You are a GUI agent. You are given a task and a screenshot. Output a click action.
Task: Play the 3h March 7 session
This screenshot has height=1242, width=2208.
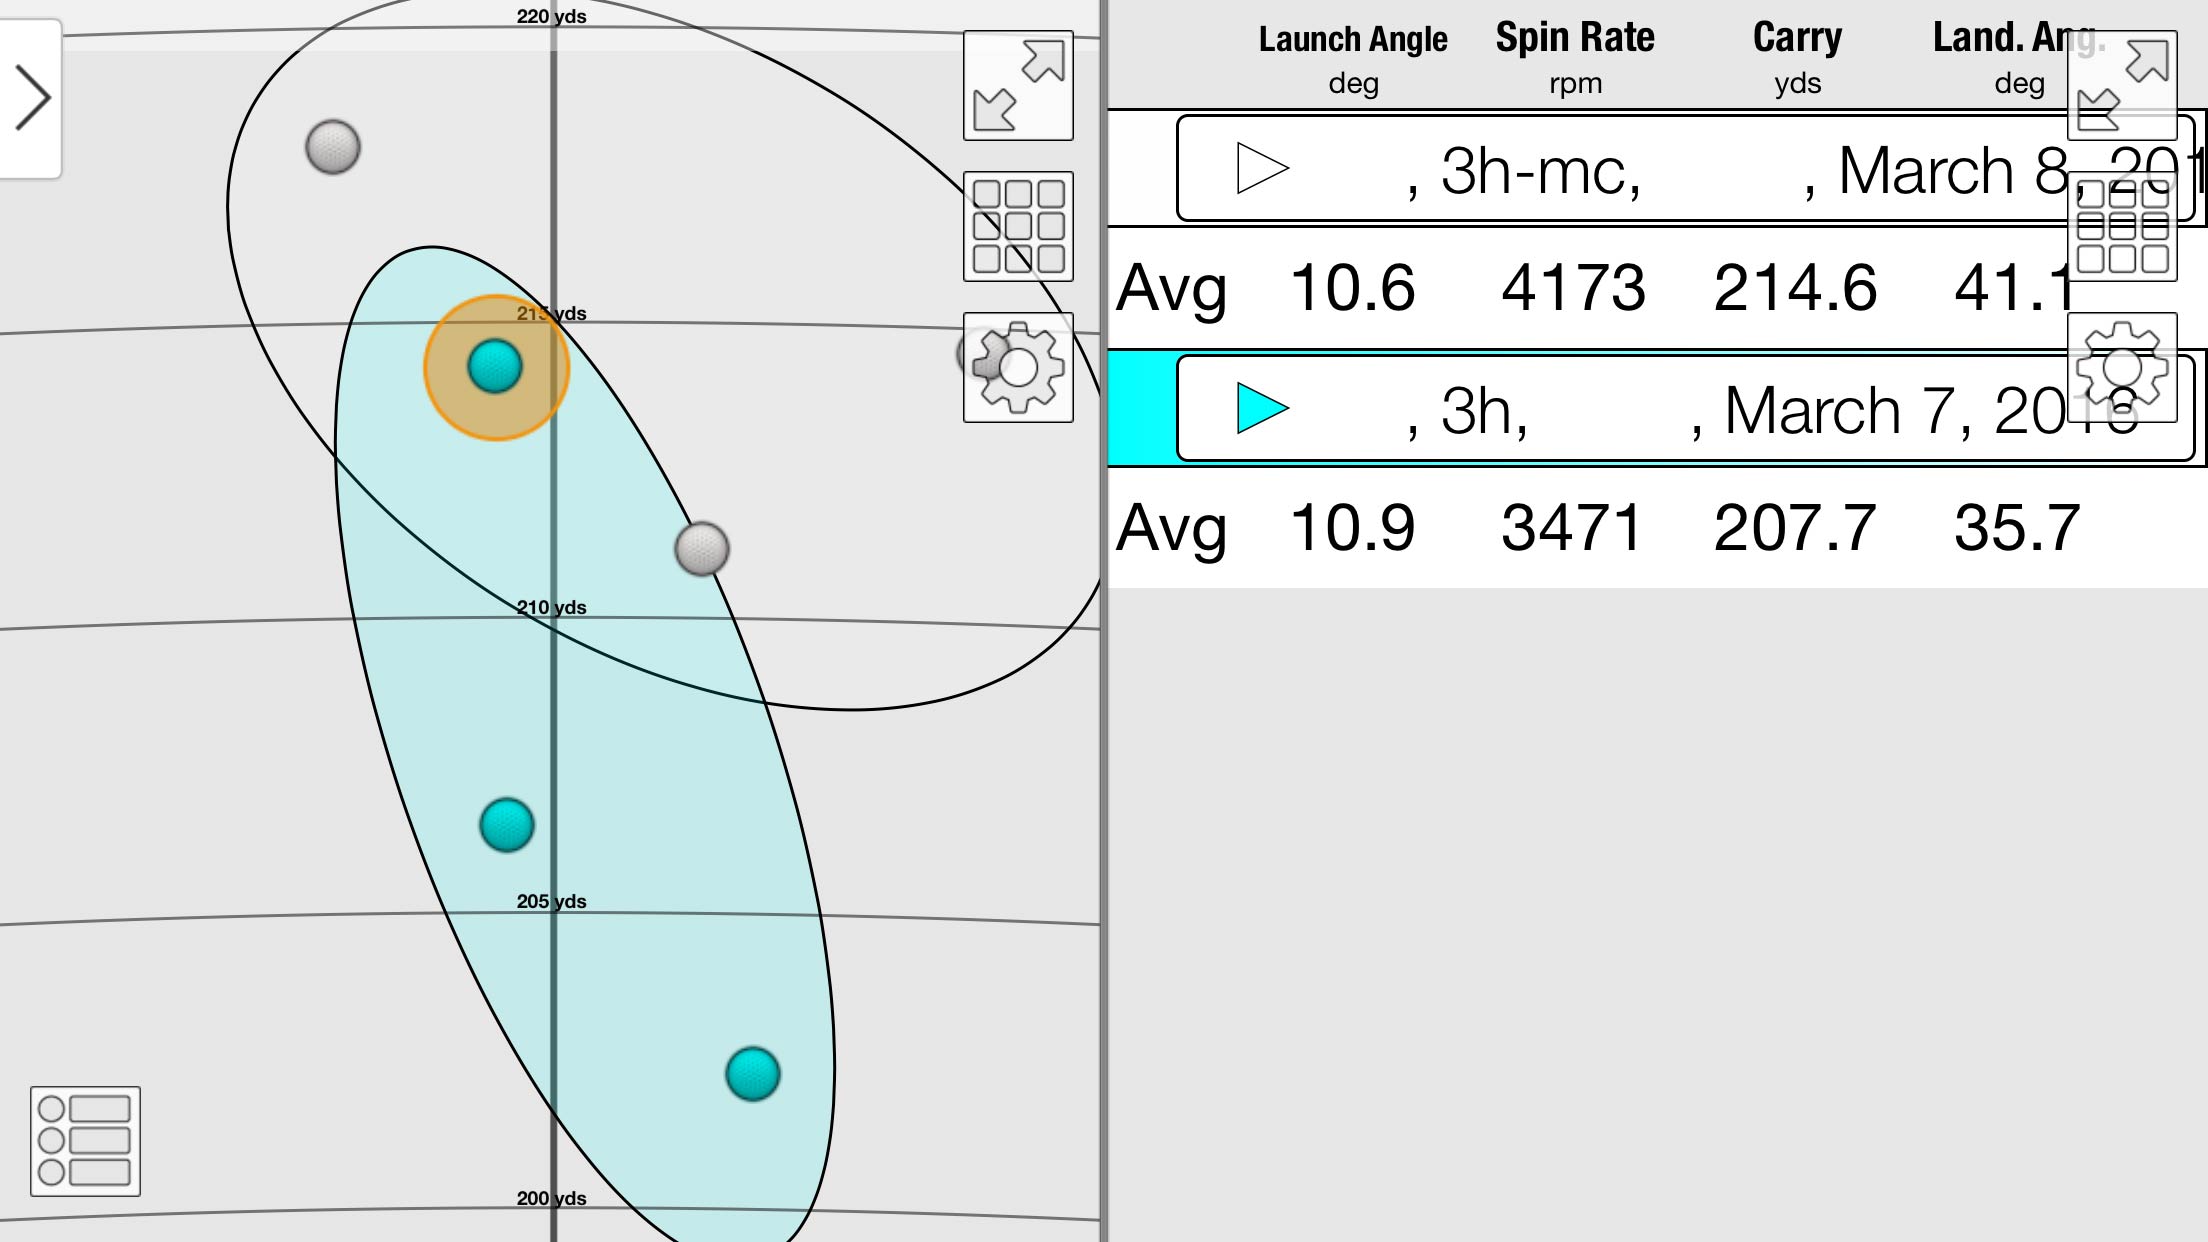pos(1262,408)
